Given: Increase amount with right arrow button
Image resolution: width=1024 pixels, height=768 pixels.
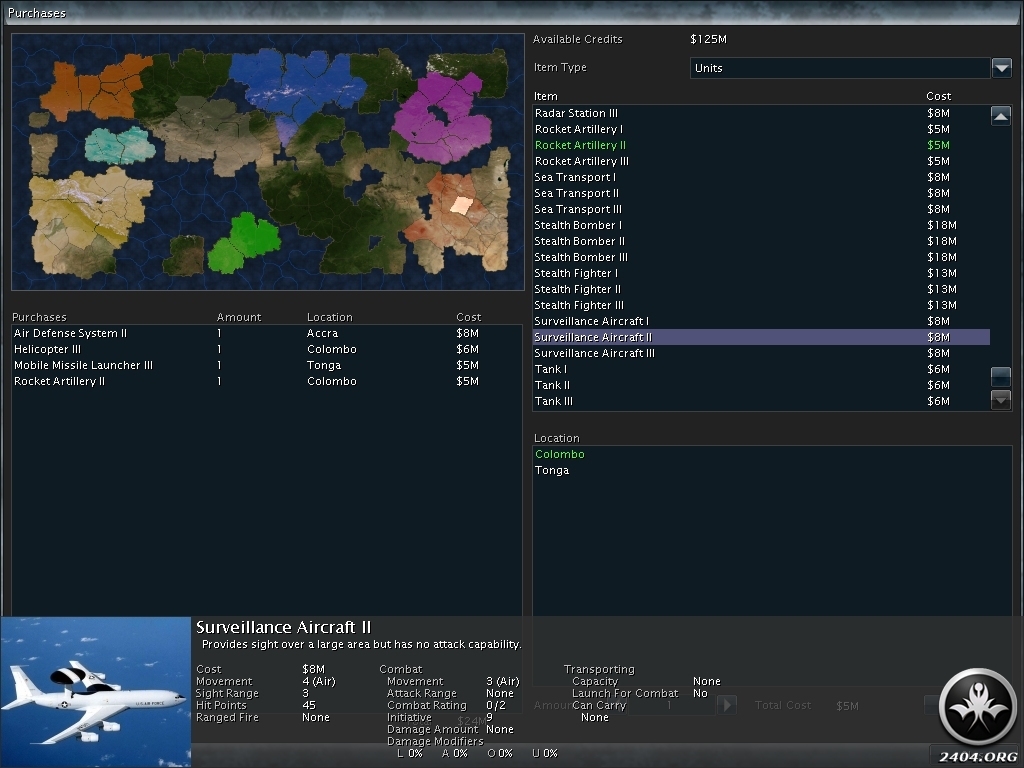Looking at the screenshot, I should pyautogui.click(x=727, y=705).
